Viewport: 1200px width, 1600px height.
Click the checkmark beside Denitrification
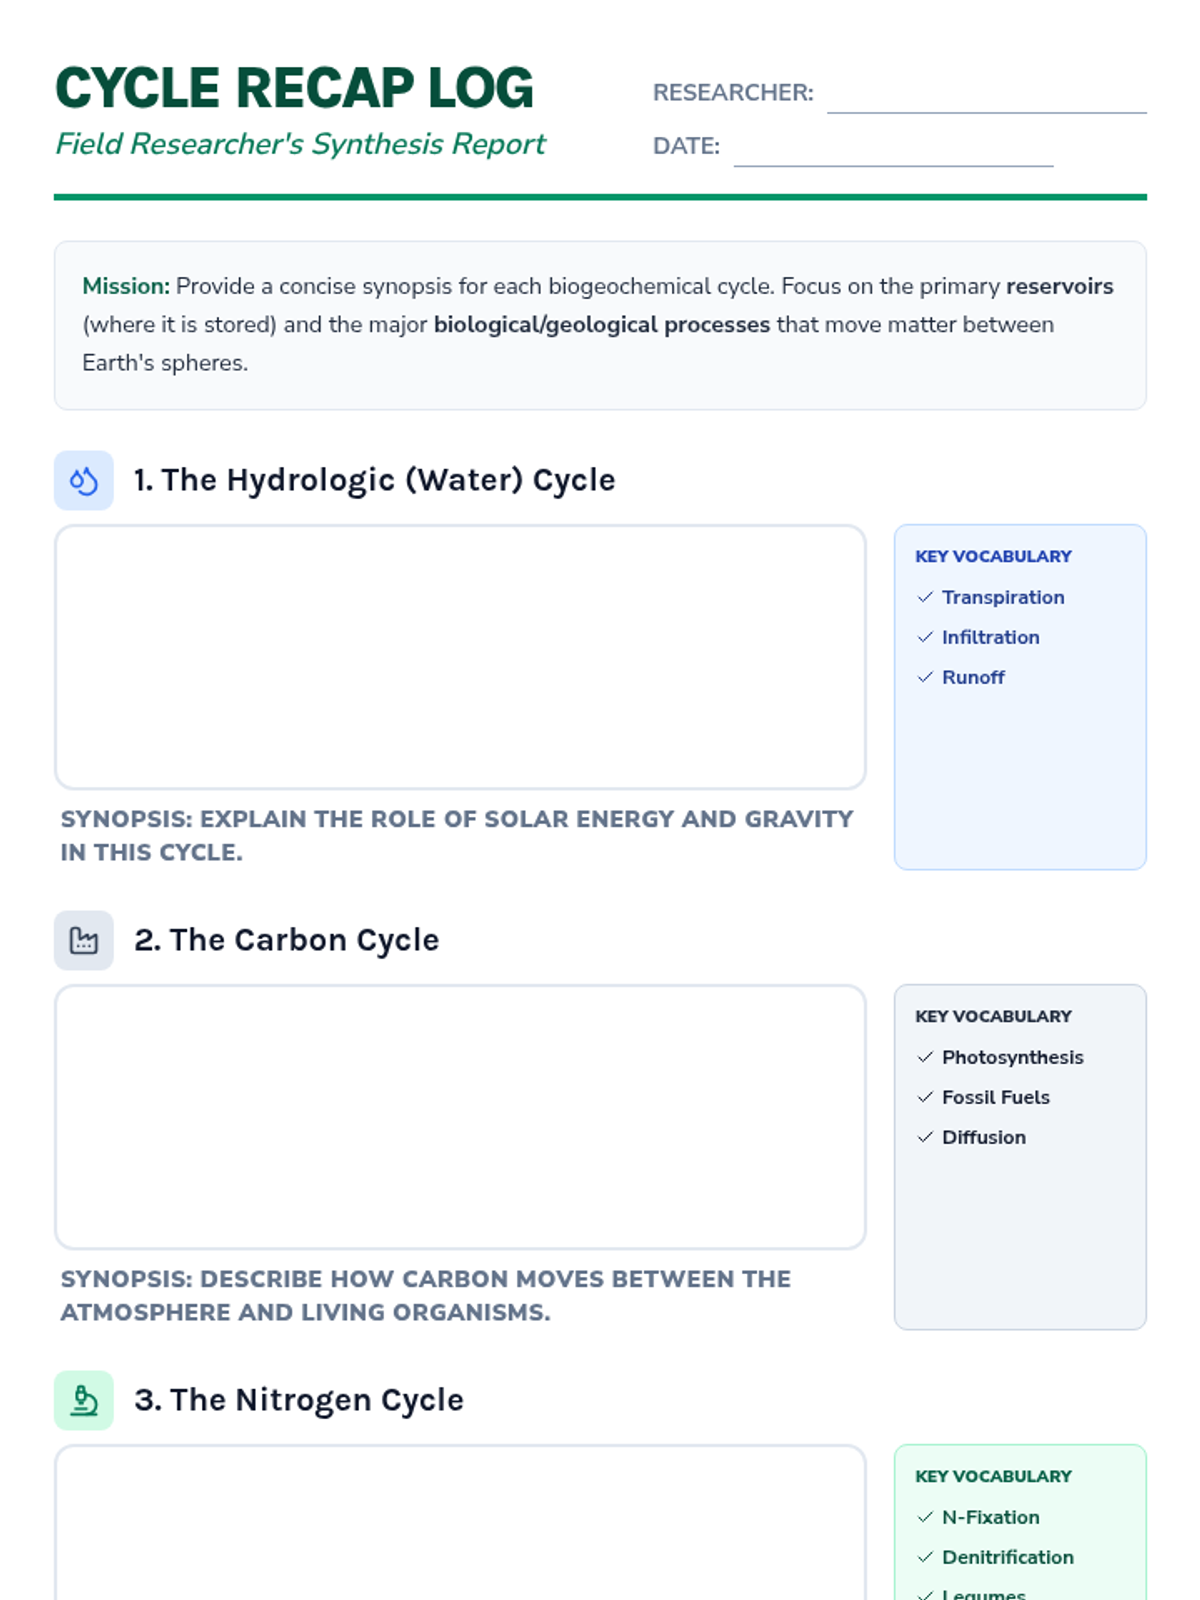point(925,1557)
